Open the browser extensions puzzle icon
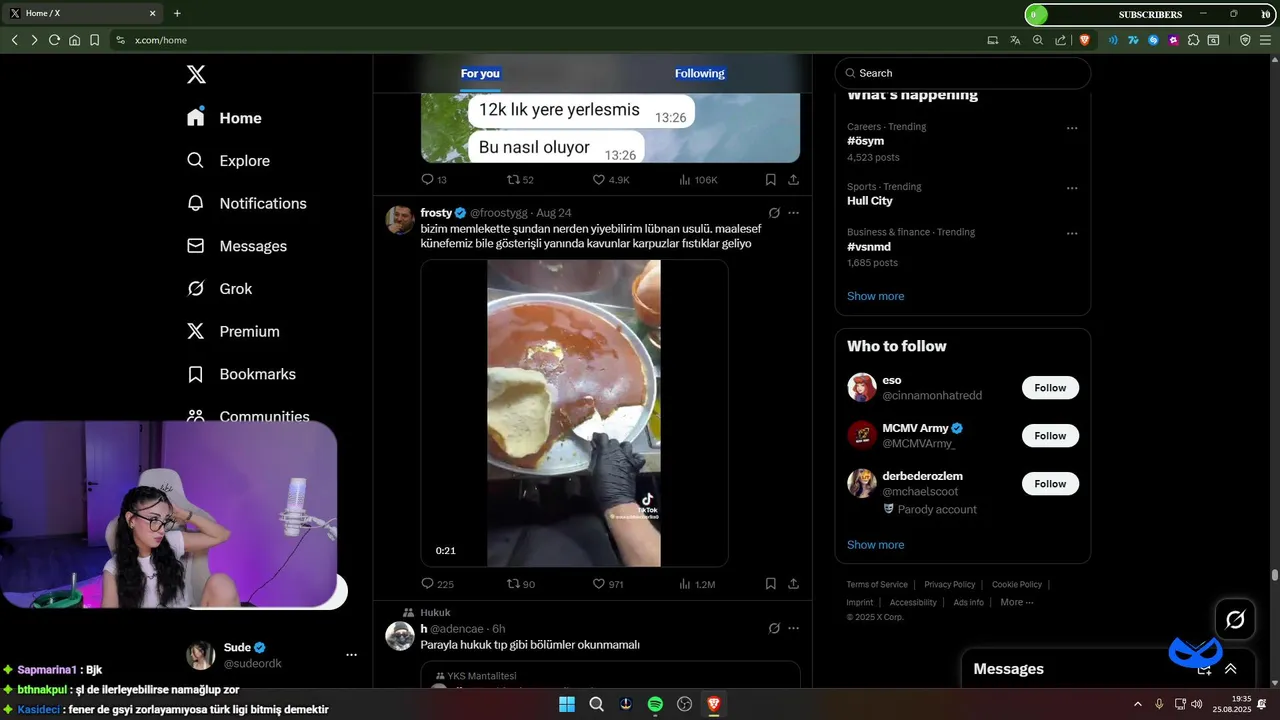Image resolution: width=1280 pixels, height=720 pixels. click(1193, 40)
